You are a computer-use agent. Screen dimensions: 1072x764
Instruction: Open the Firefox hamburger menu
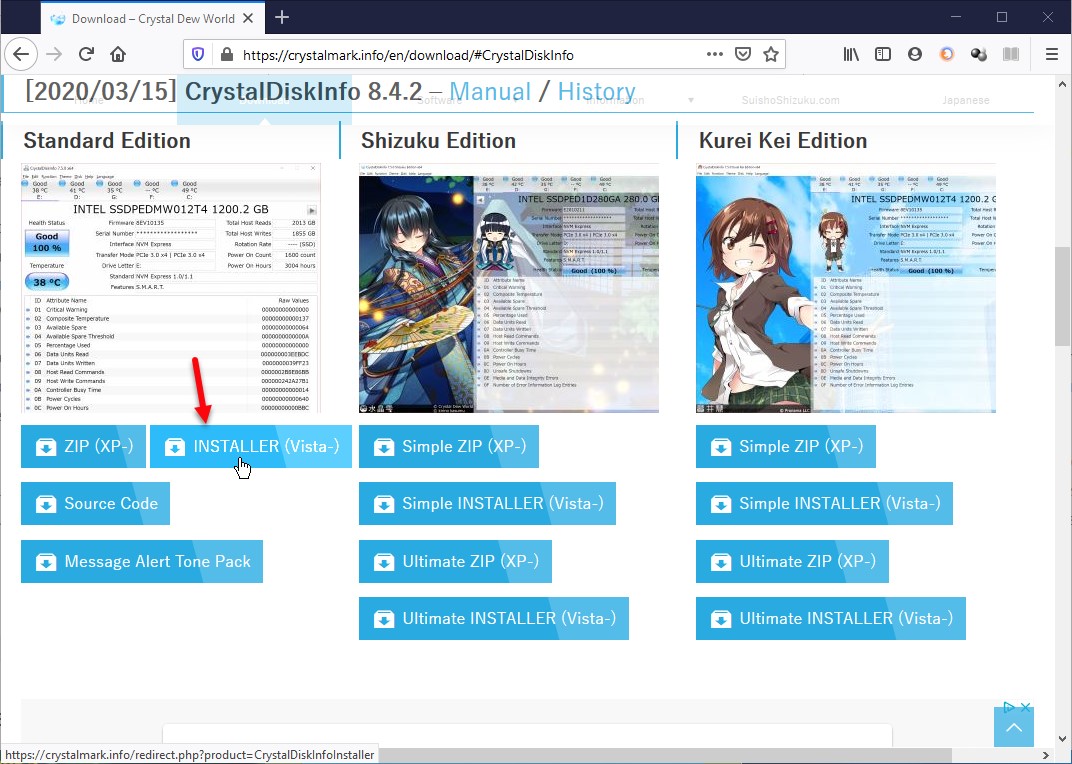[1052, 54]
